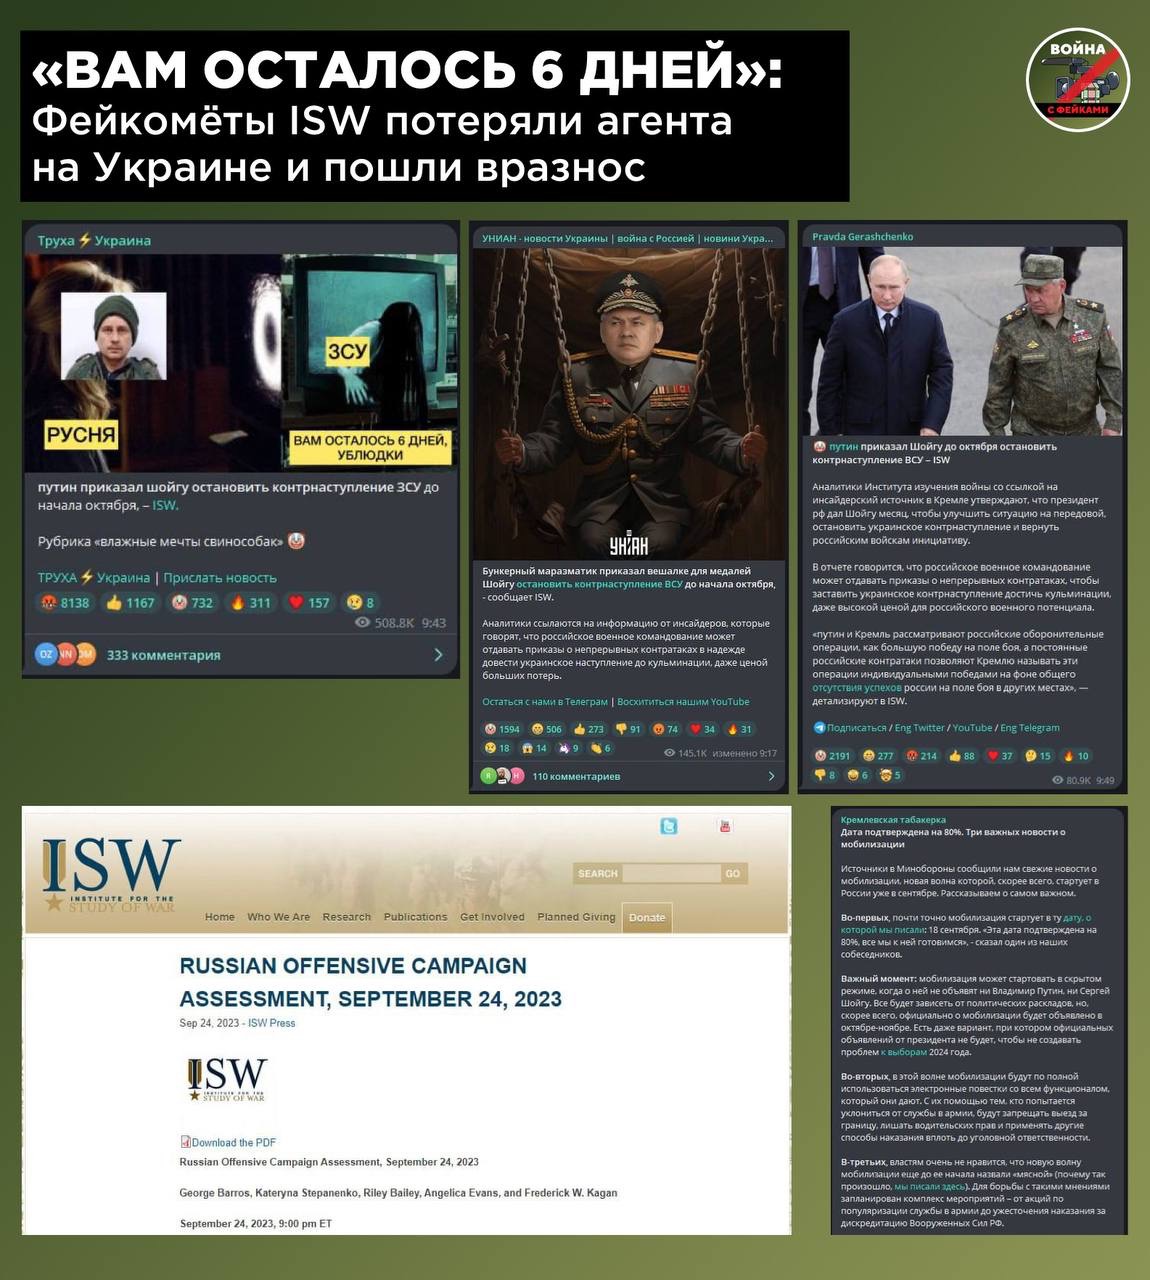1150x1280 pixels.
Task: Open the Planned Giving menu item
Action: (576, 917)
